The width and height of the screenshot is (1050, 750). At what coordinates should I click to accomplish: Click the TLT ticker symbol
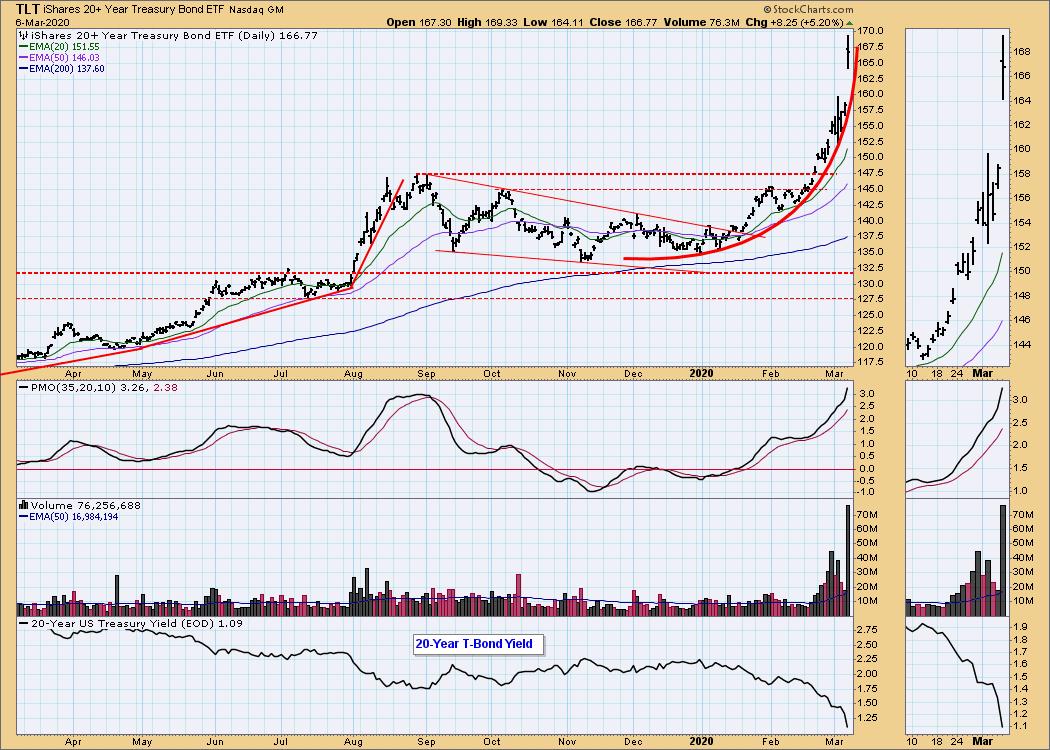click(x=27, y=9)
